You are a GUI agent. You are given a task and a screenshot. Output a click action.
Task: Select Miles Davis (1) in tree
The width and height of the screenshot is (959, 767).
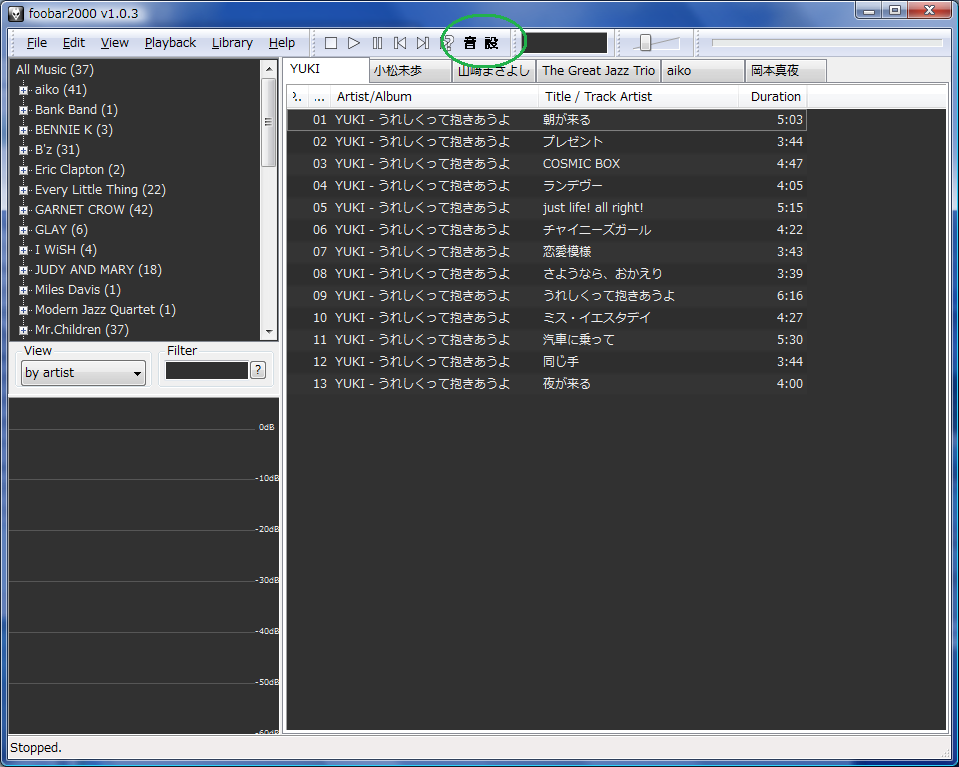[x=78, y=290]
